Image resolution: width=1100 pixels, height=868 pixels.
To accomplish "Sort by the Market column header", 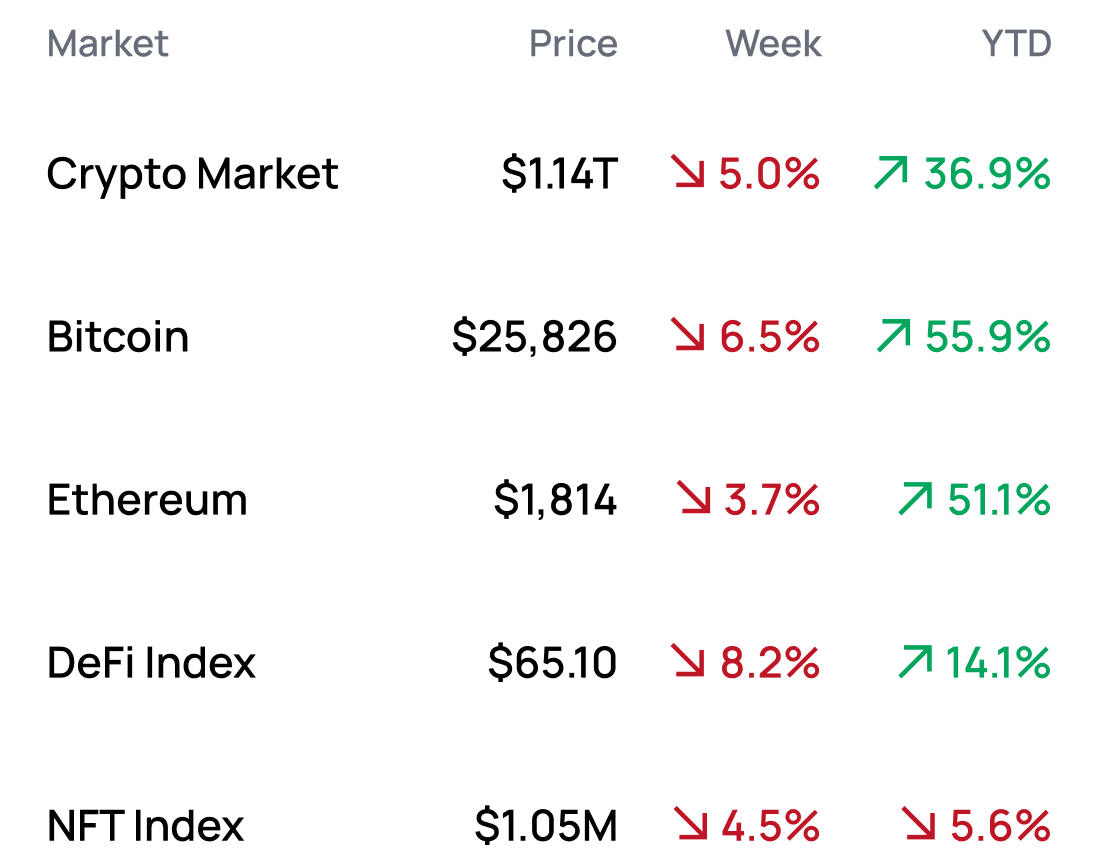I will click(108, 44).
